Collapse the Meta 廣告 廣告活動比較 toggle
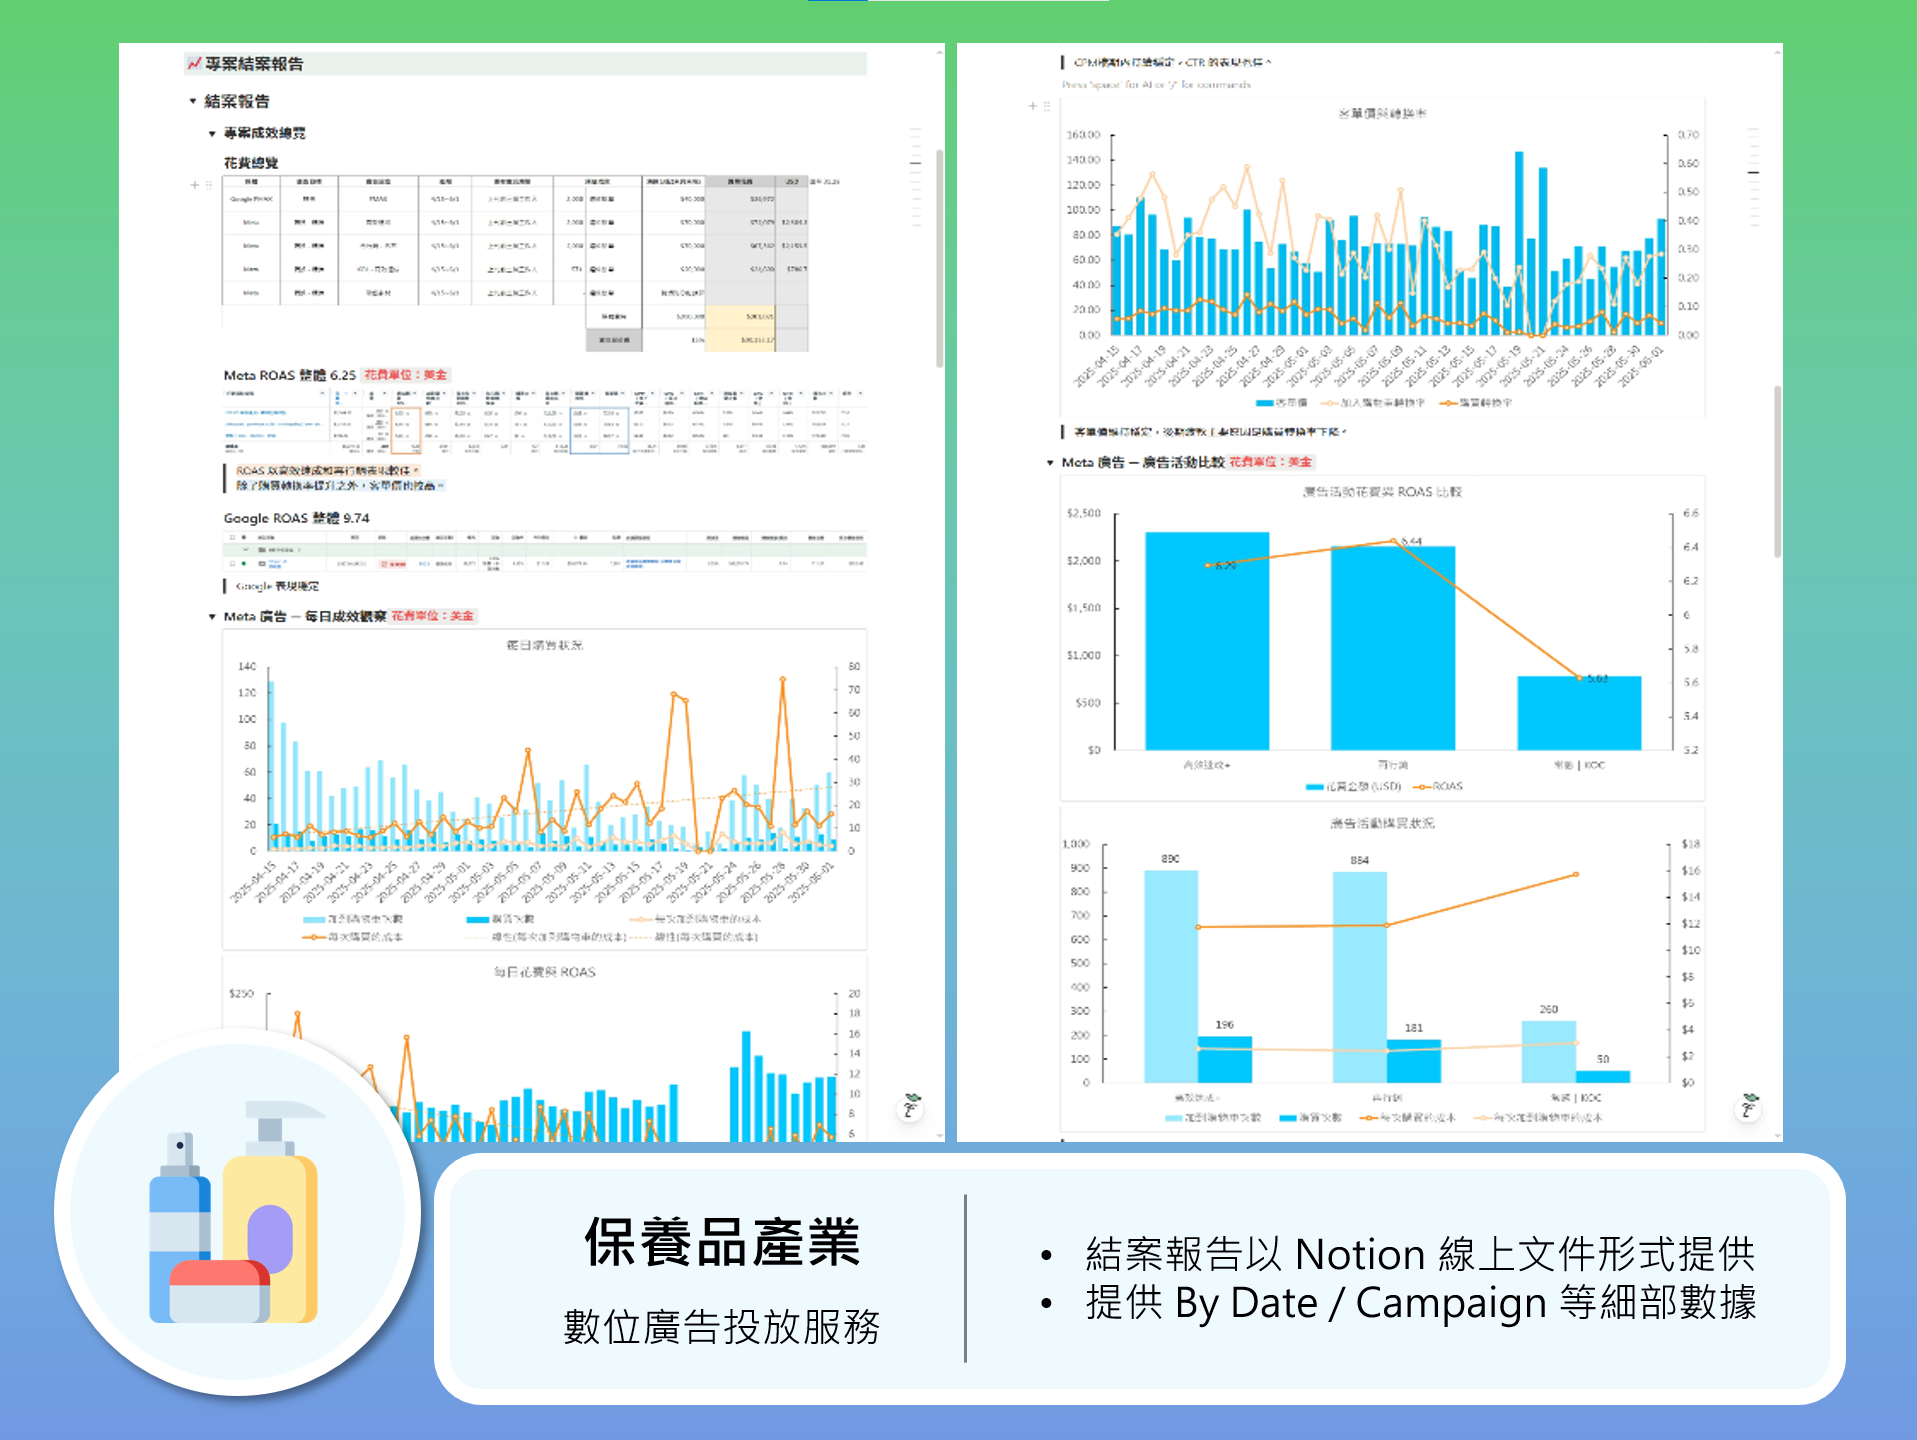 click(1050, 463)
